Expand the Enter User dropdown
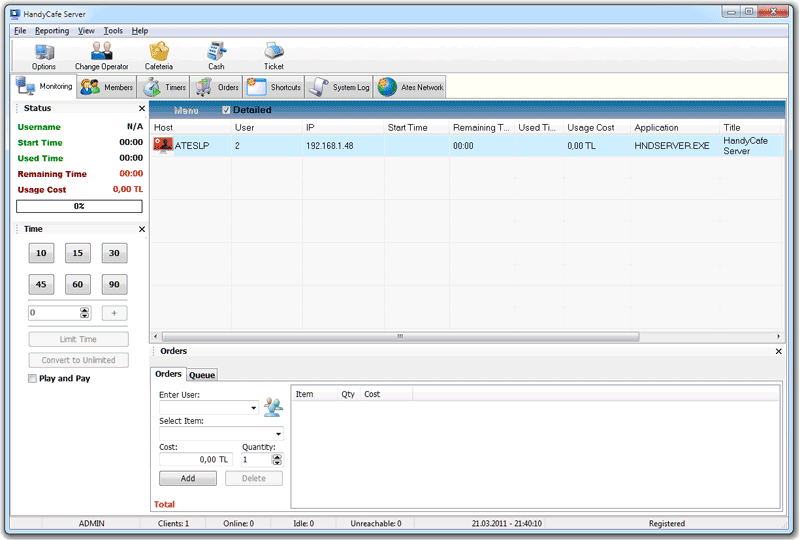 254,408
